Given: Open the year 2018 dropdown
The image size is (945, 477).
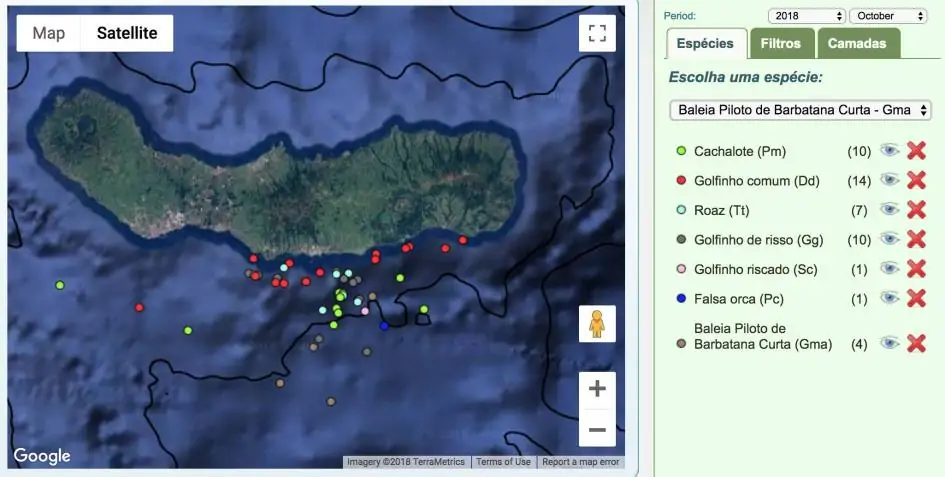Looking at the screenshot, I should 806,16.
